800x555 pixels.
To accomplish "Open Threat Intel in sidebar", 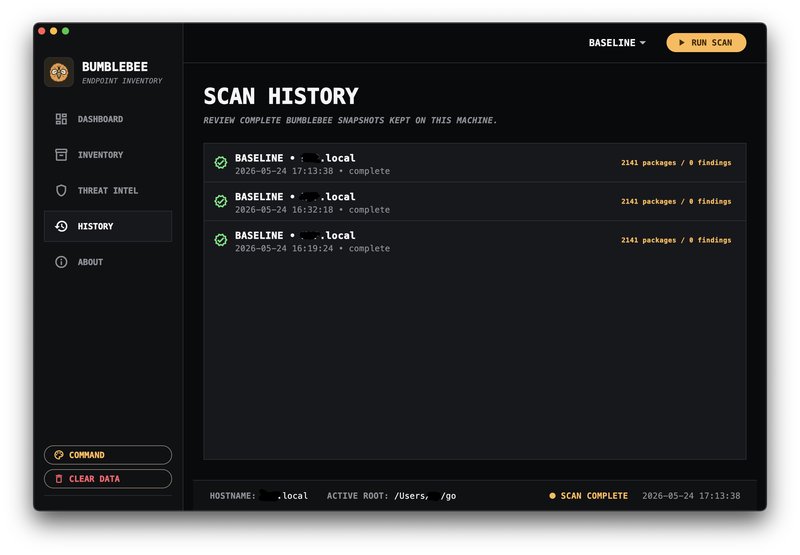I will pos(108,190).
